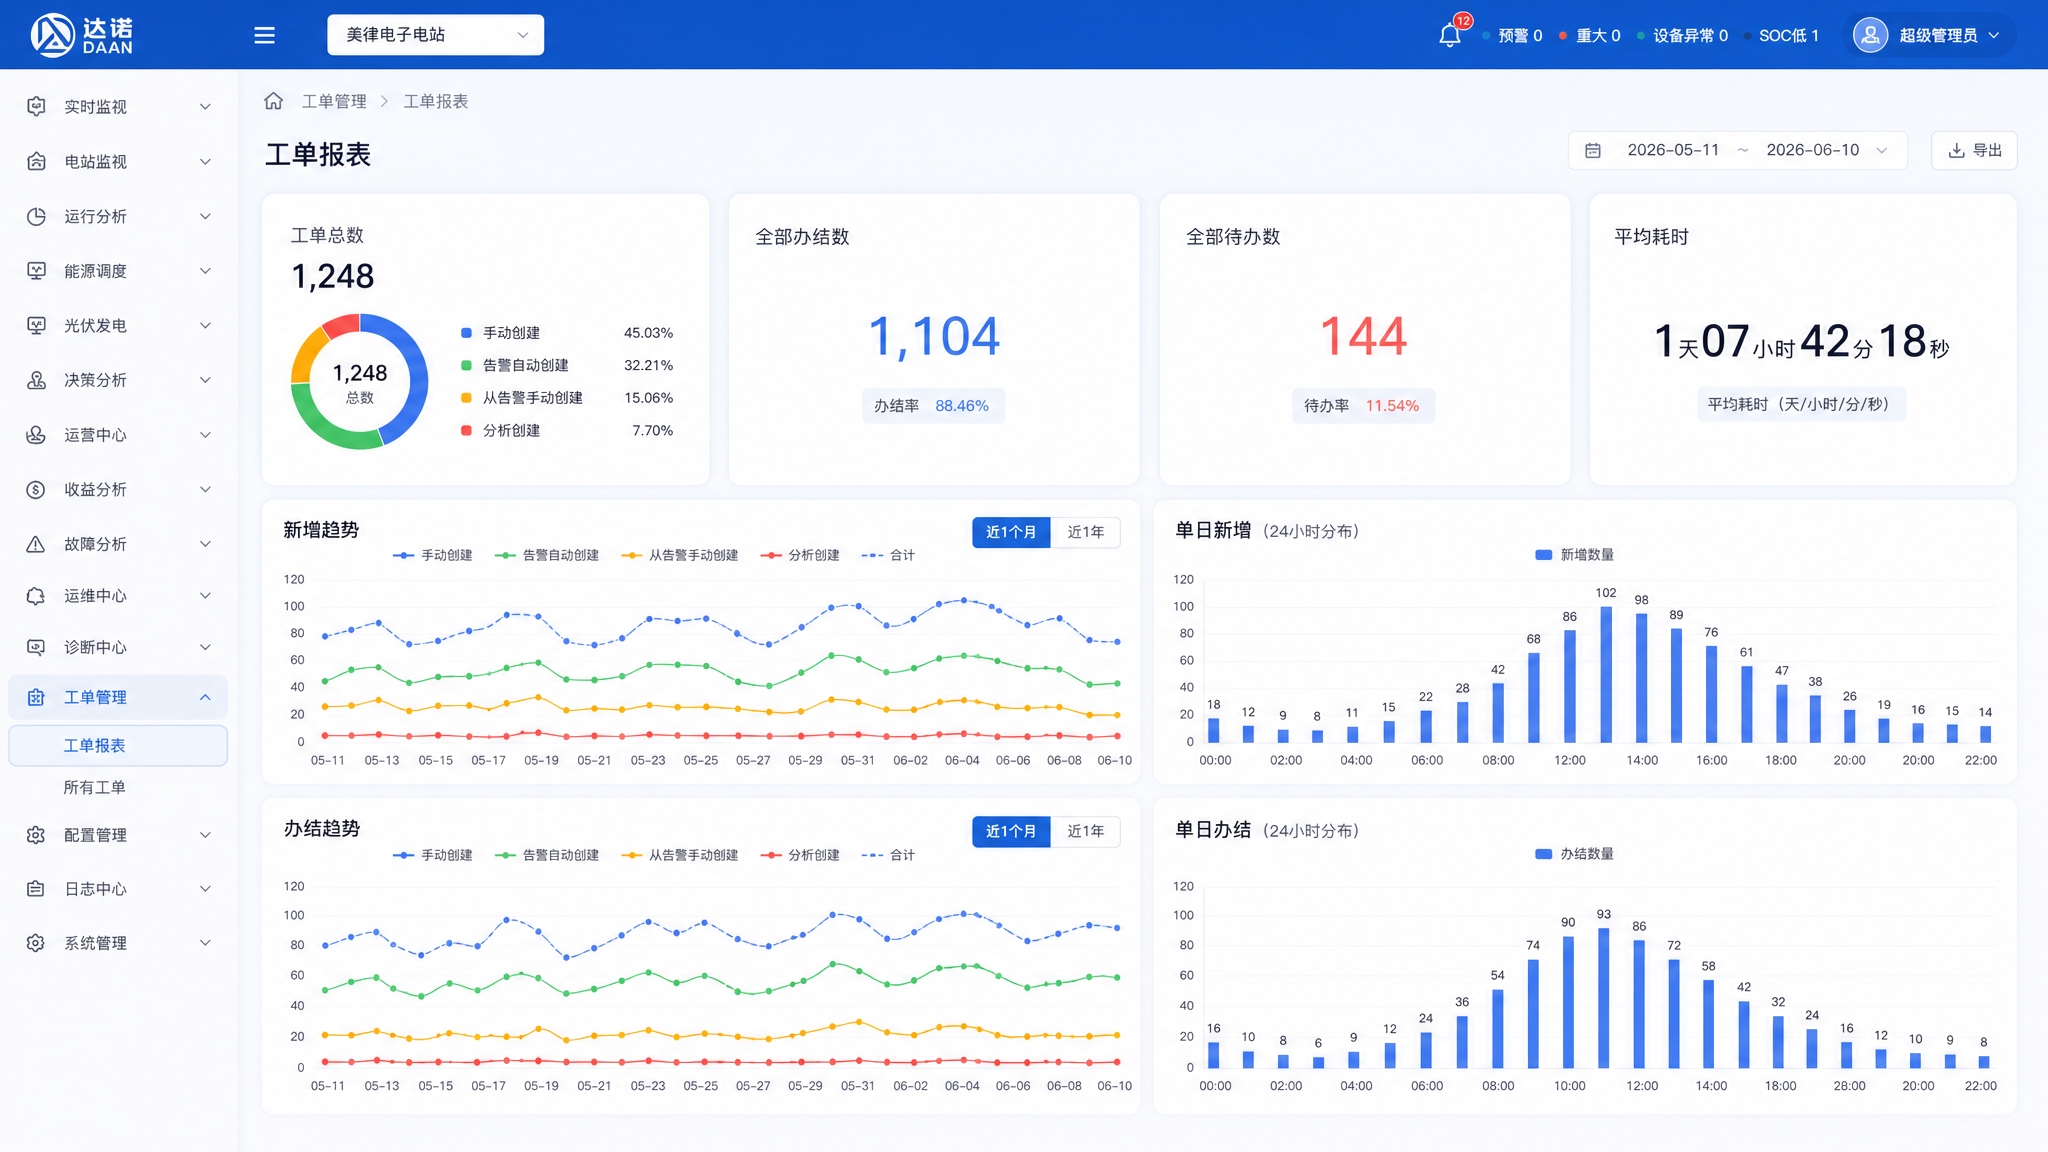Click the hamburger menu collapse icon
The width and height of the screenshot is (2048, 1152).
pyautogui.click(x=264, y=35)
